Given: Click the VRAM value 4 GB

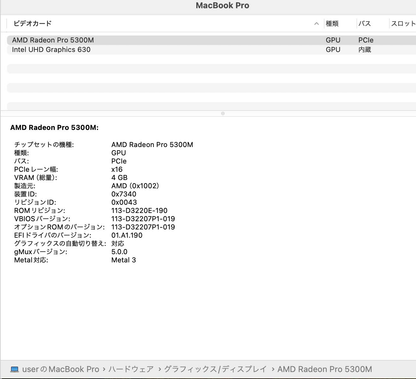Looking at the screenshot, I should [x=119, y=178].
